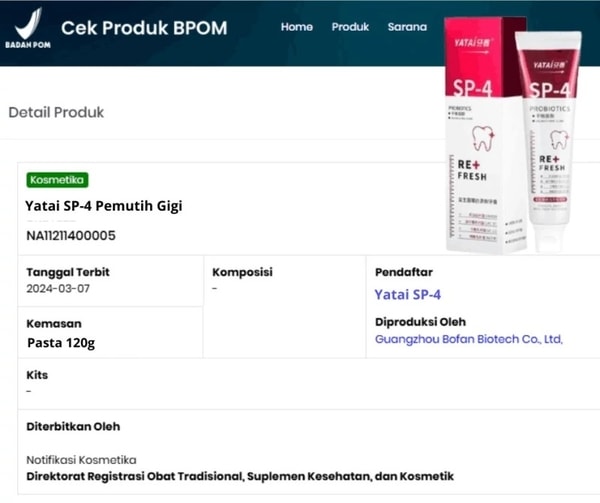Click the Cek Produk BPOM site title
This screenshot has width=600, height=503.
(x=144, y=28)
